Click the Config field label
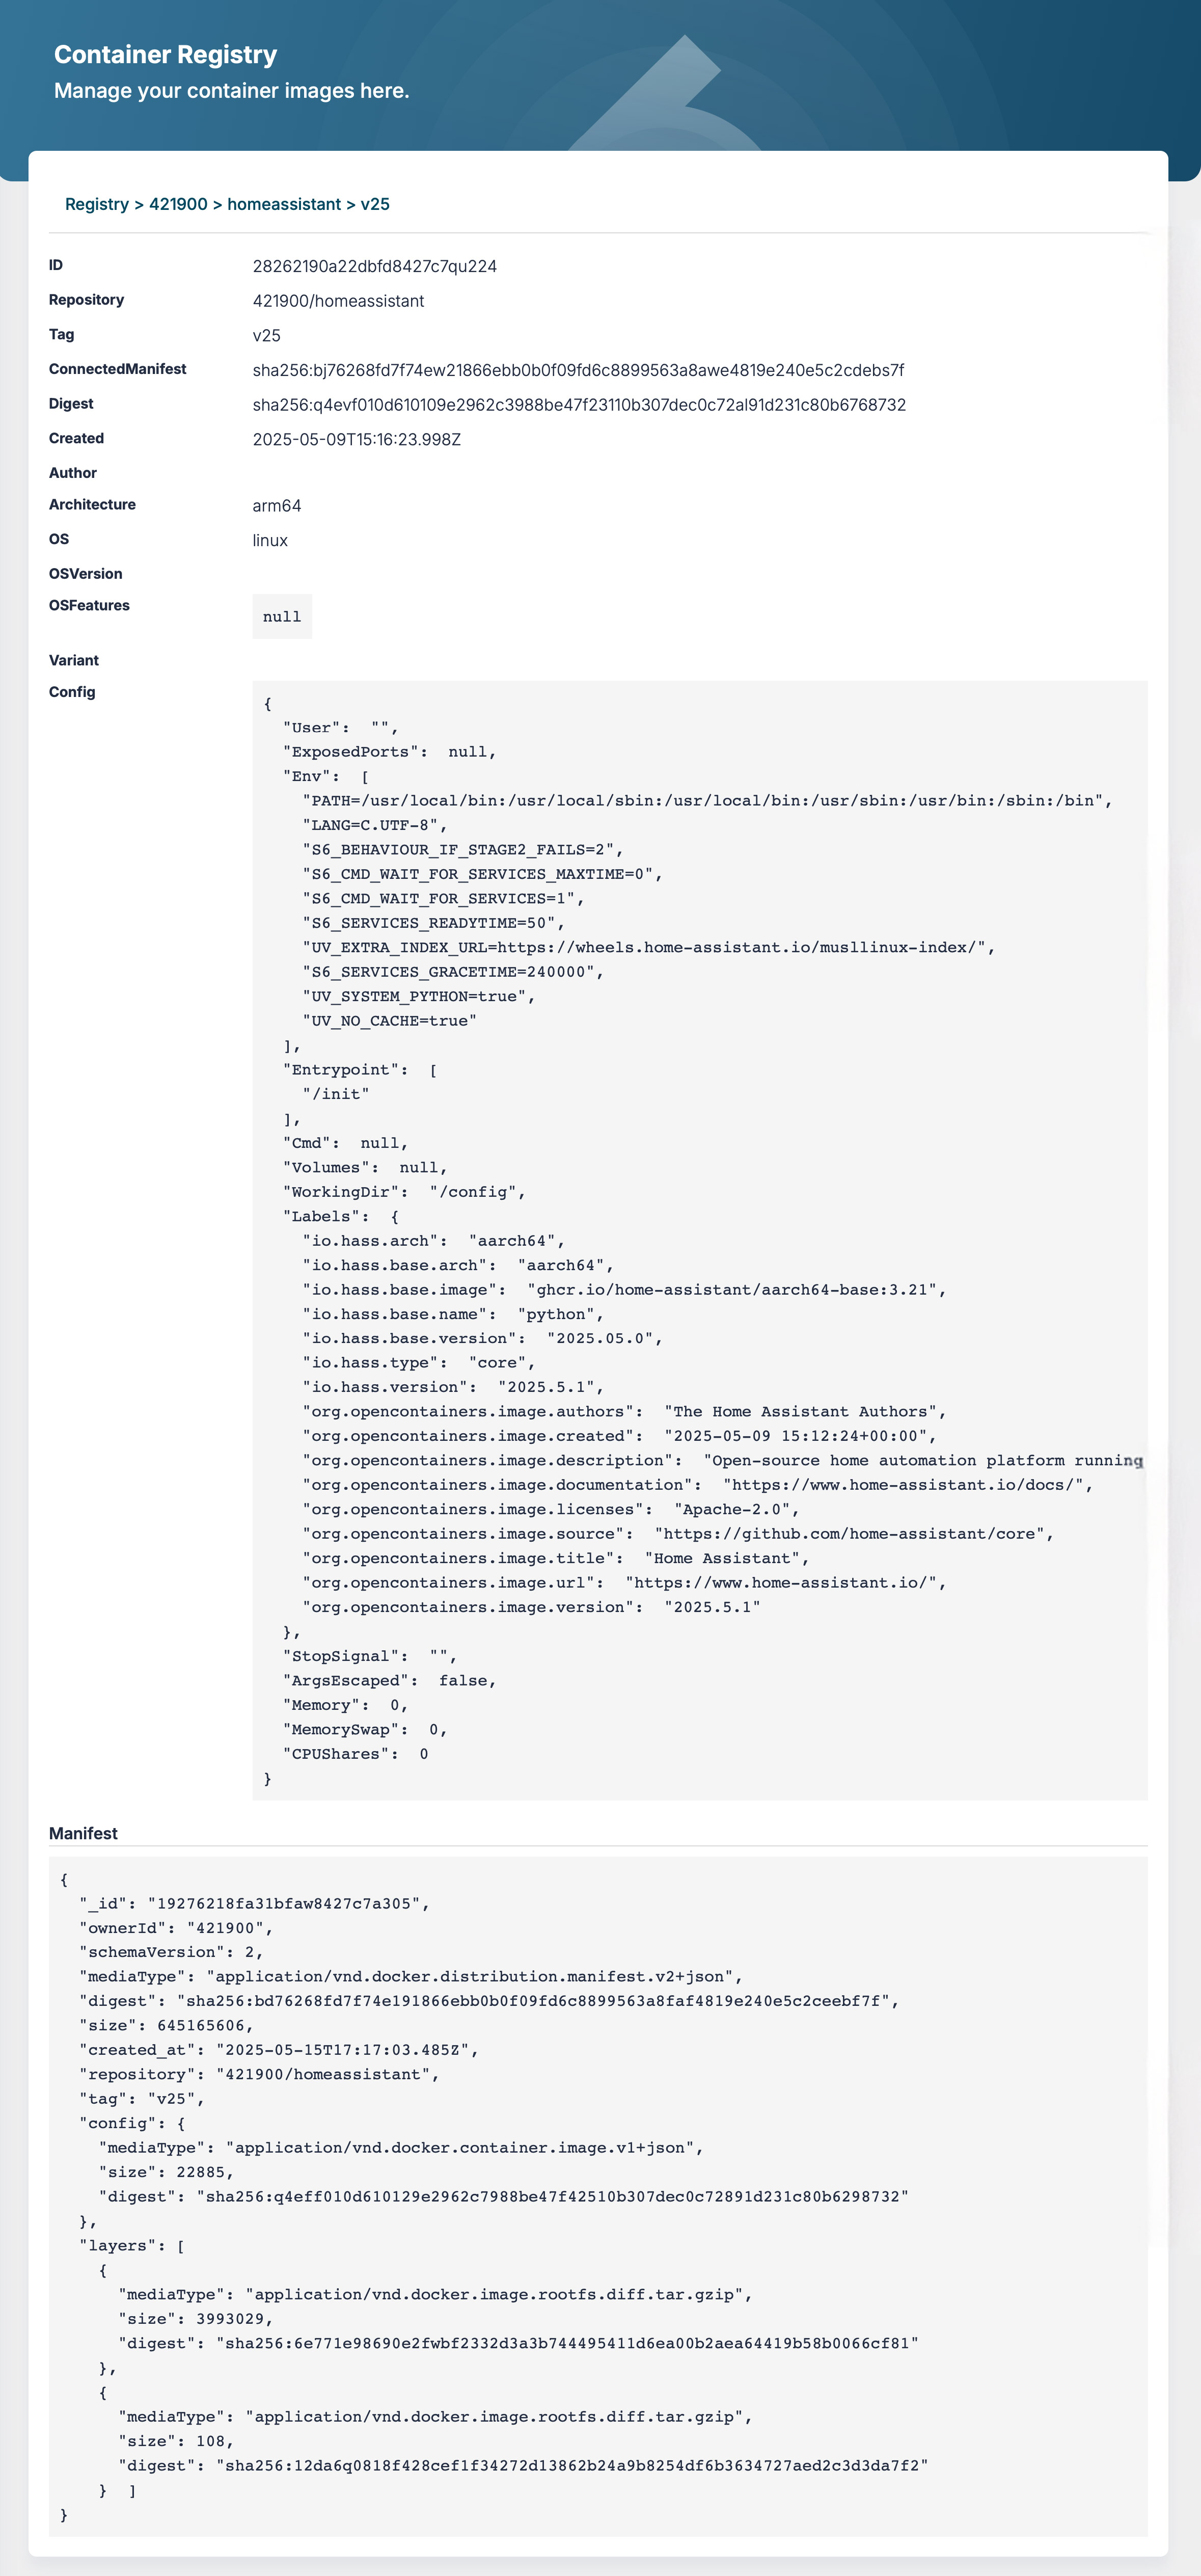The width and height of the screenshot is (1201, 2576). point(72,692)
